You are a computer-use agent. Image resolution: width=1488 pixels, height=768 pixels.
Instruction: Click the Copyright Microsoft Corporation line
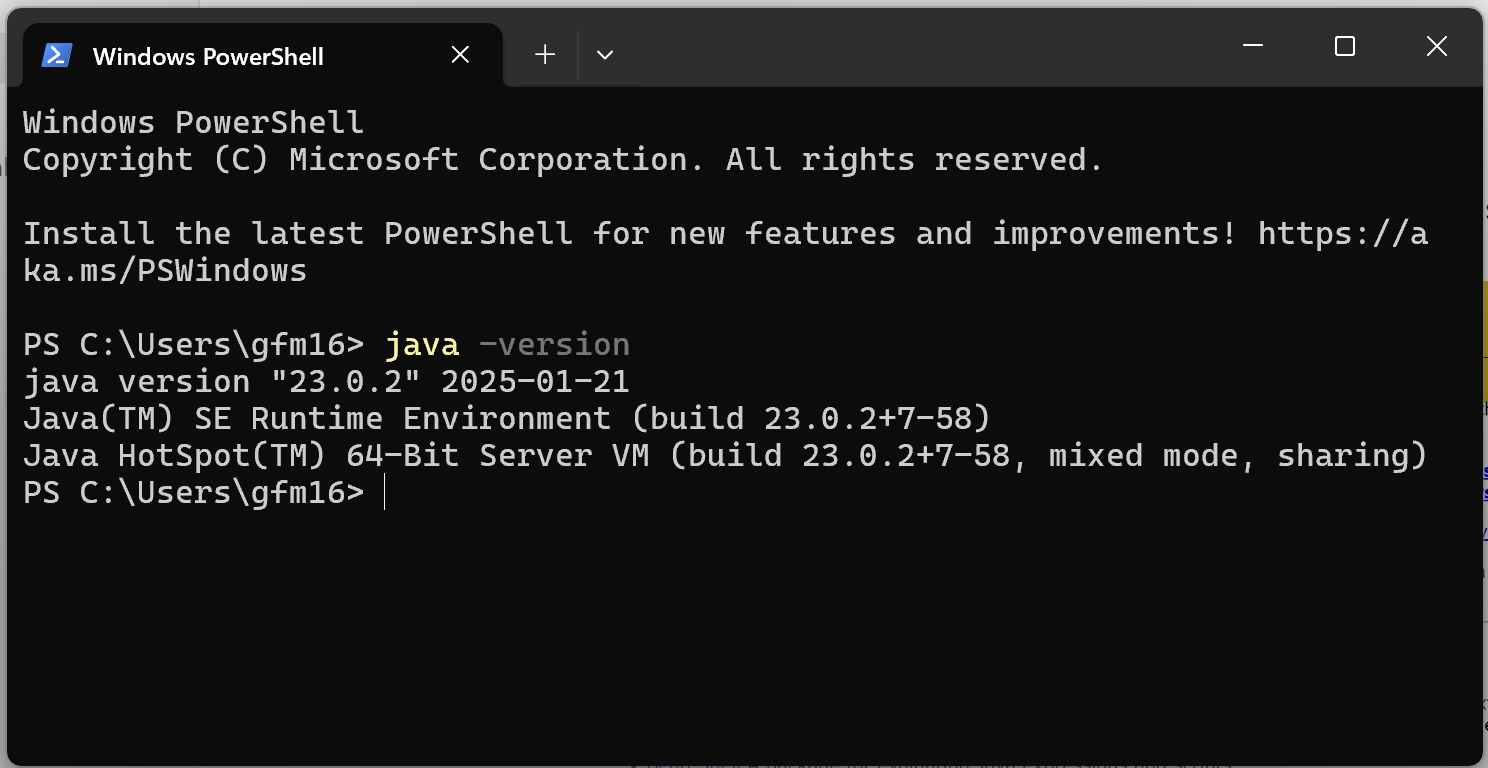coord(563,160)
